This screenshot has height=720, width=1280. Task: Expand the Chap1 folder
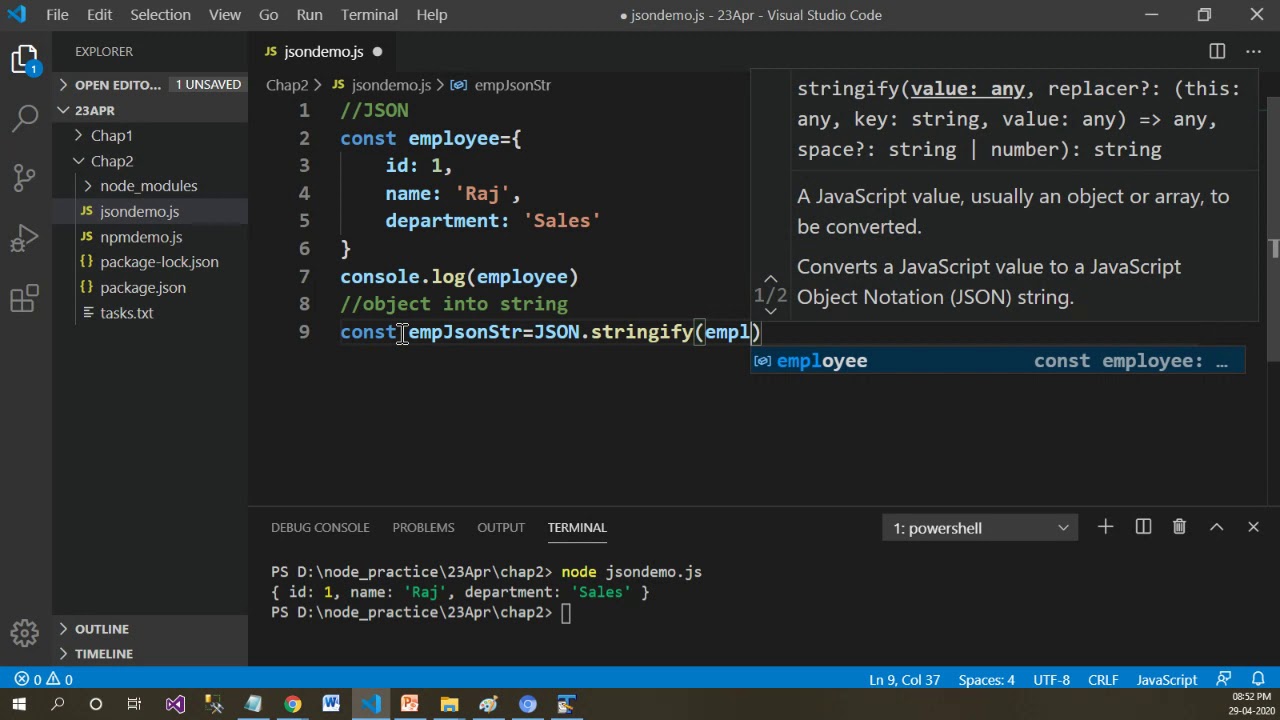(150, 135)
